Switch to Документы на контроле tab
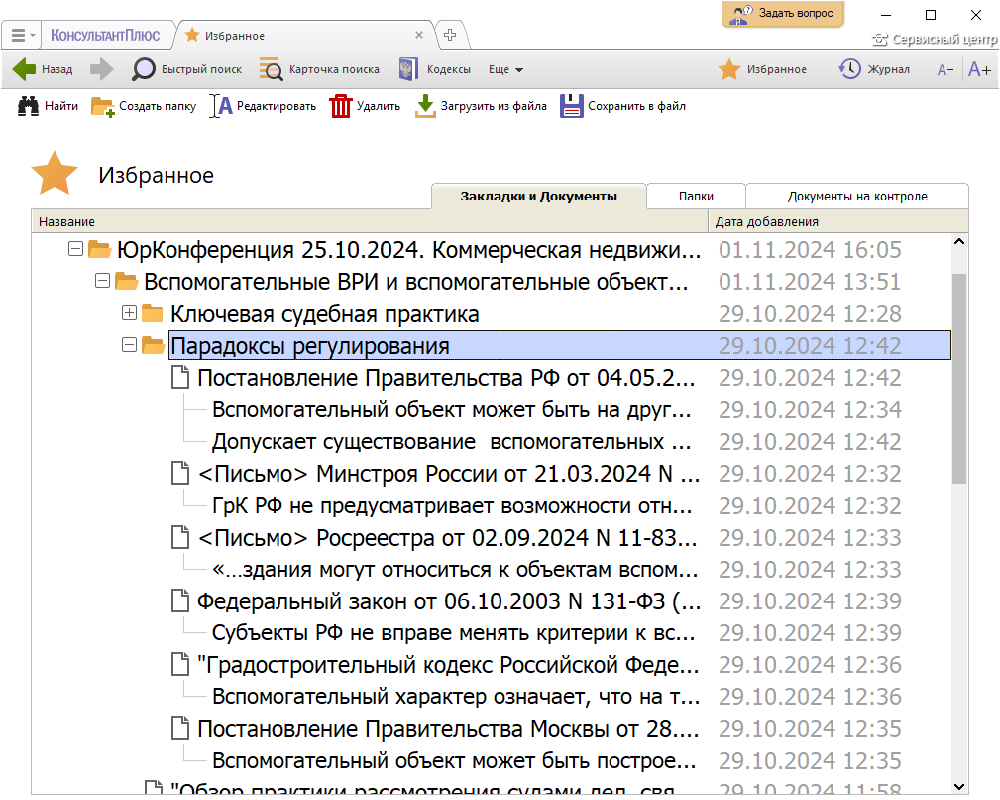Screen dimensions: 1000x800 857,196
